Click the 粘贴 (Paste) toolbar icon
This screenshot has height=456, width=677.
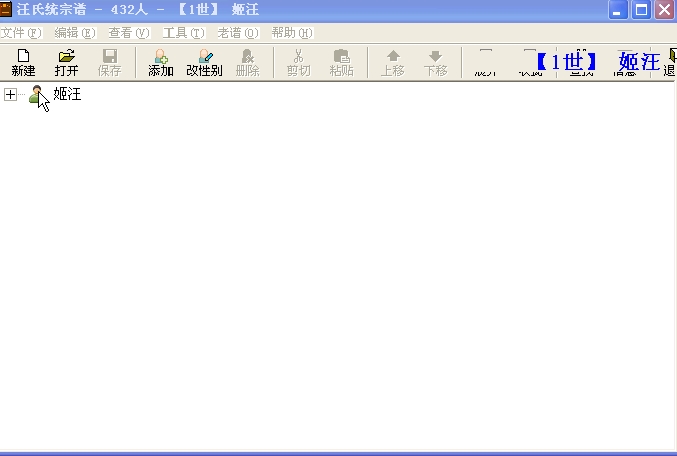coord(341,62)
